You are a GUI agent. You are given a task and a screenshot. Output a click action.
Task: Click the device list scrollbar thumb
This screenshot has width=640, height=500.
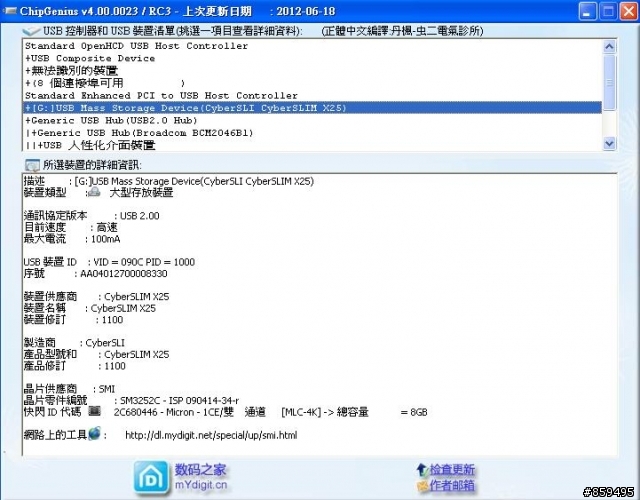pos(609,82)
